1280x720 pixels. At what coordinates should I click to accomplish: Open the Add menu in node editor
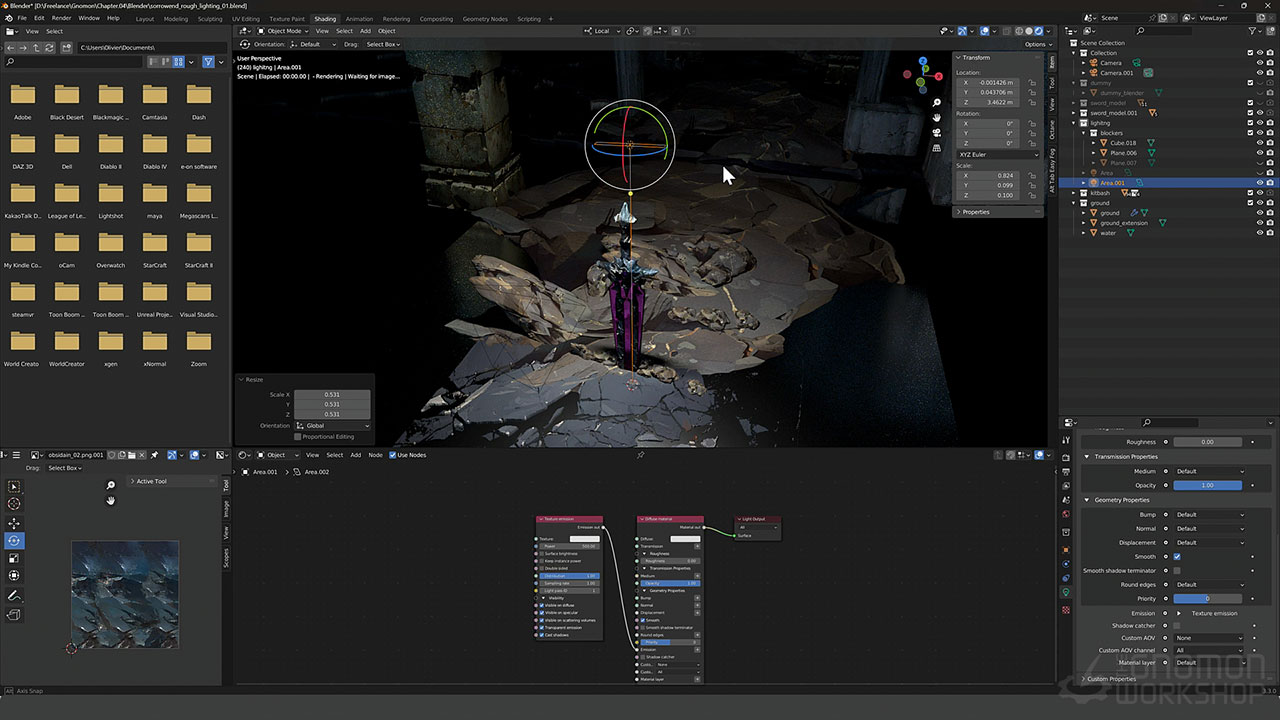355,455
